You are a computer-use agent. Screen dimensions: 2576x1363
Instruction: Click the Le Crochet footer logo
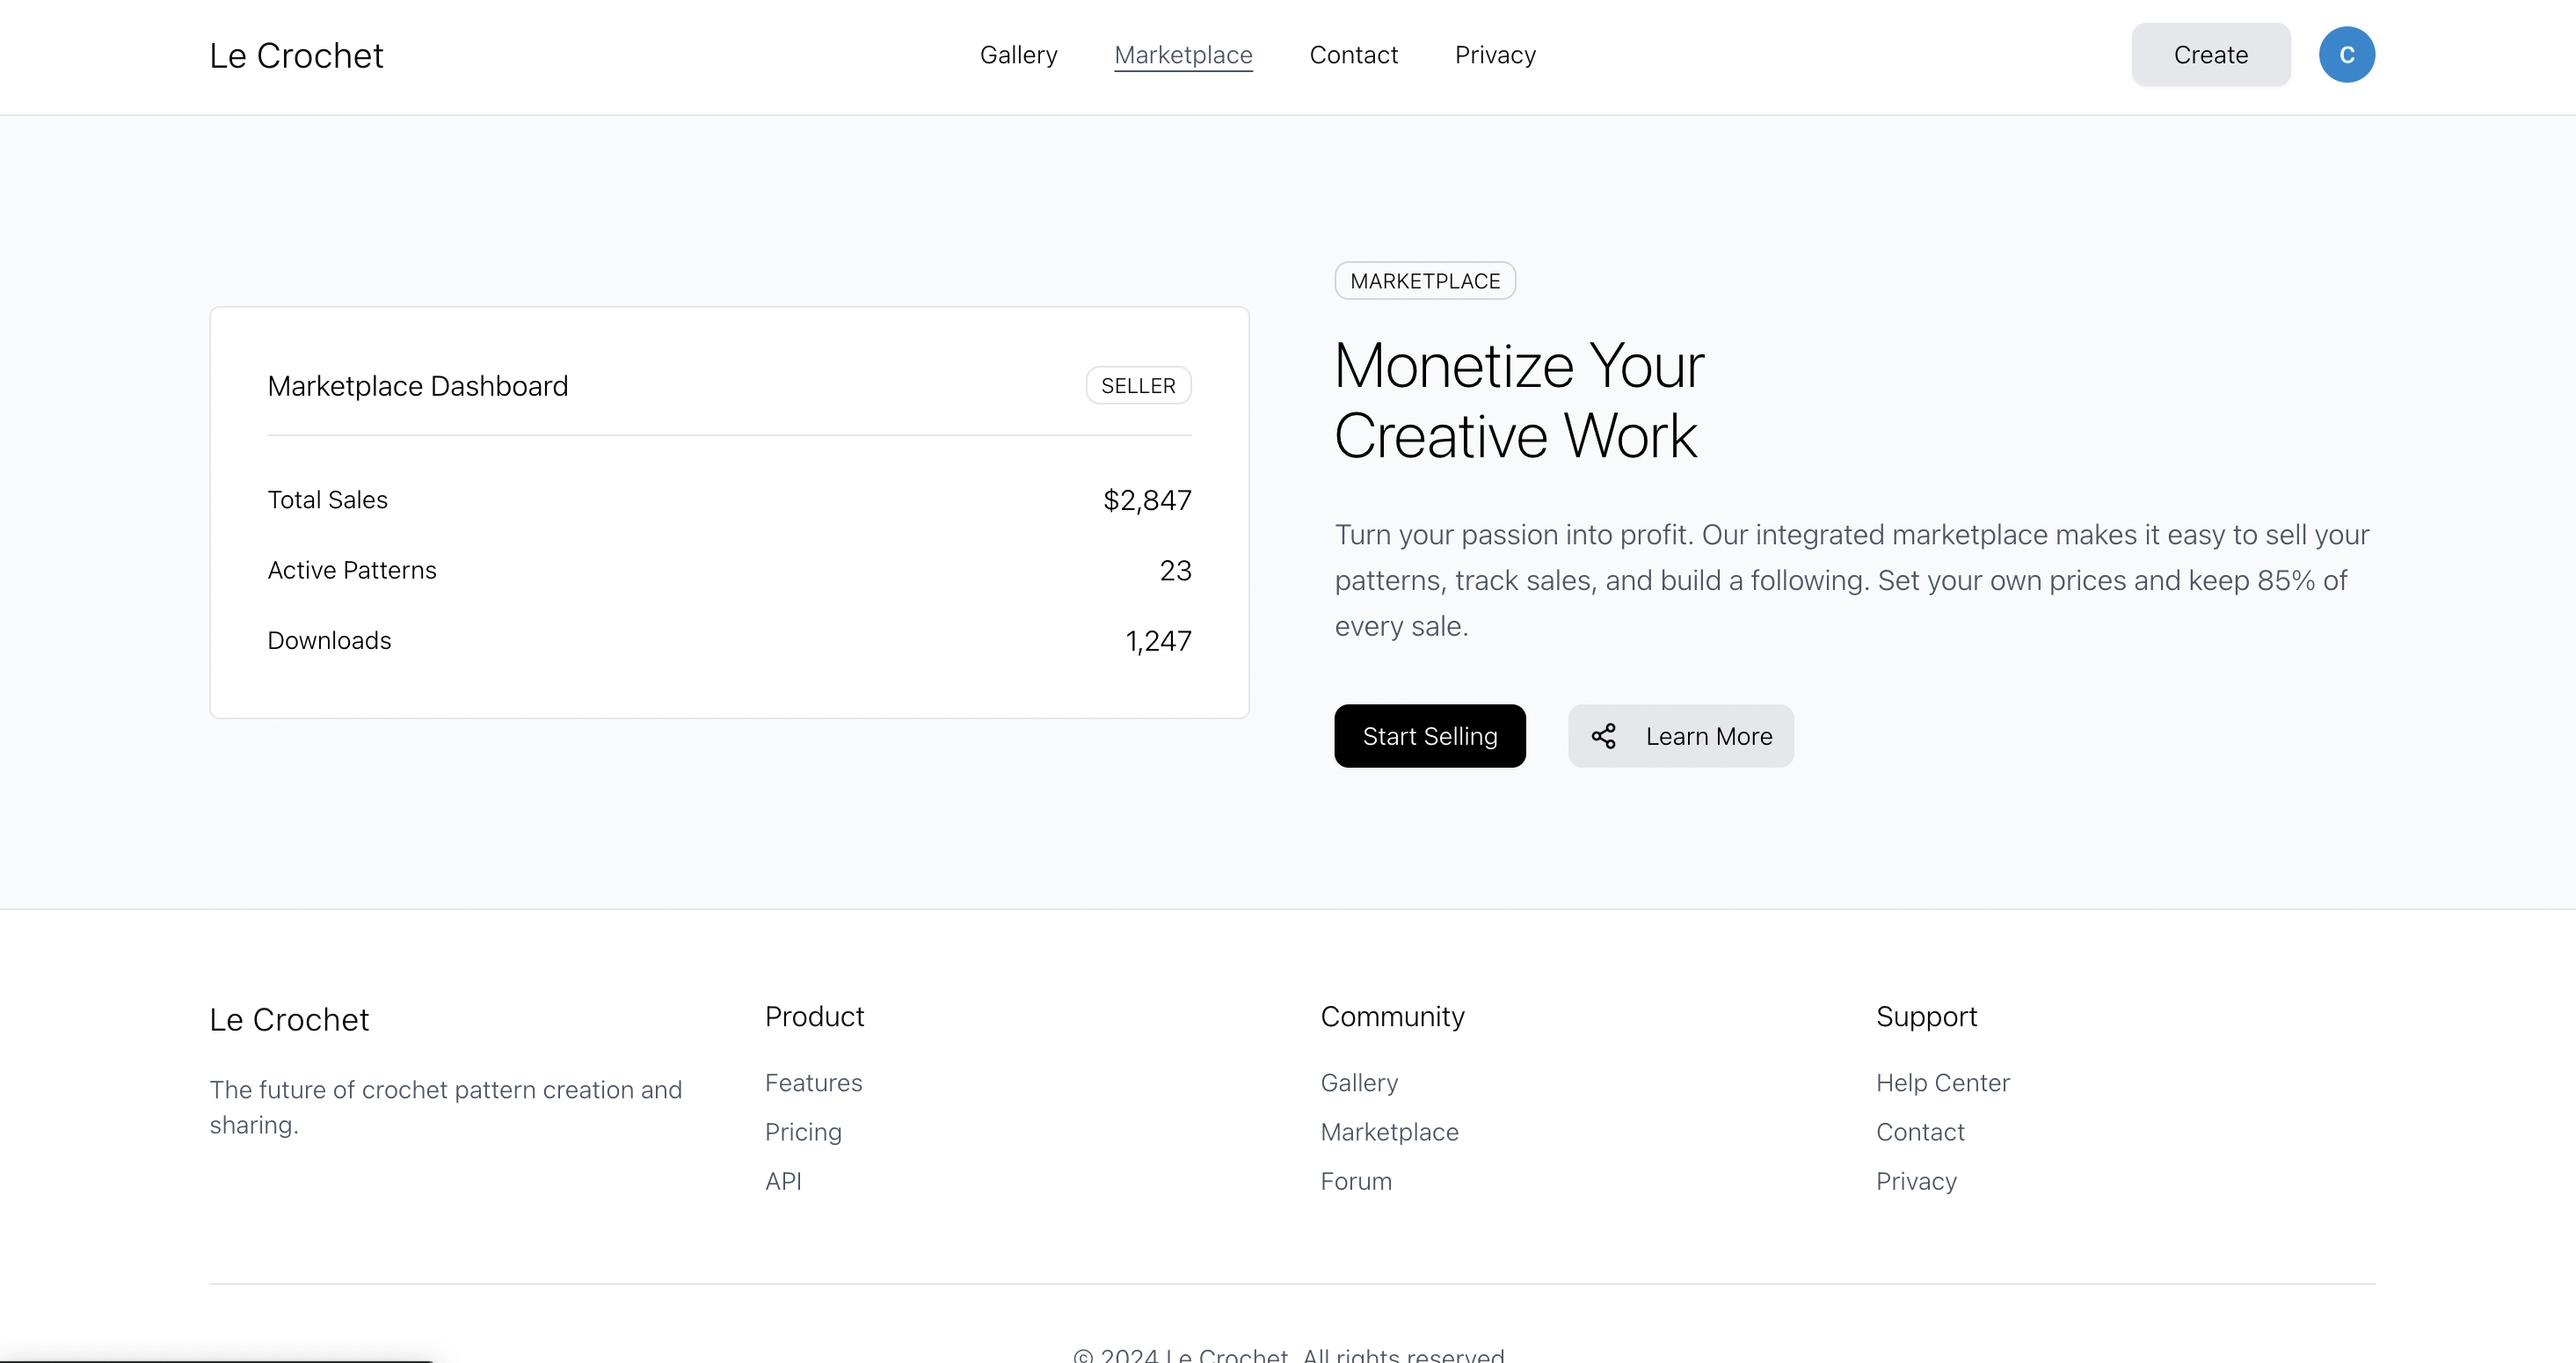point(289,1020)
